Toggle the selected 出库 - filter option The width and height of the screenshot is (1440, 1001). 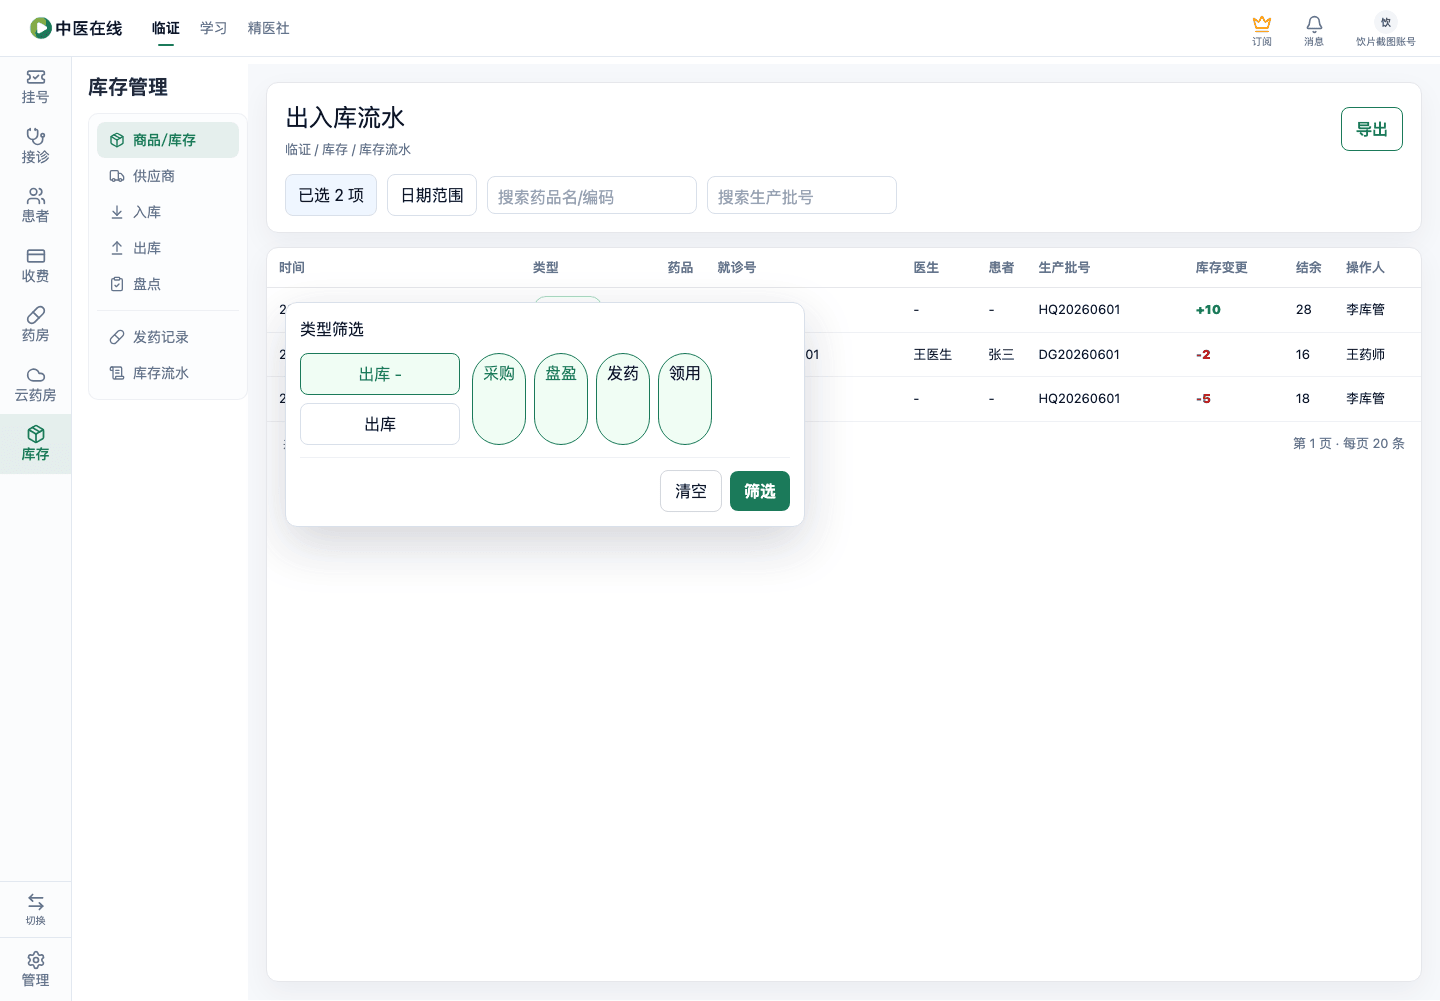(x=380, y=374)
